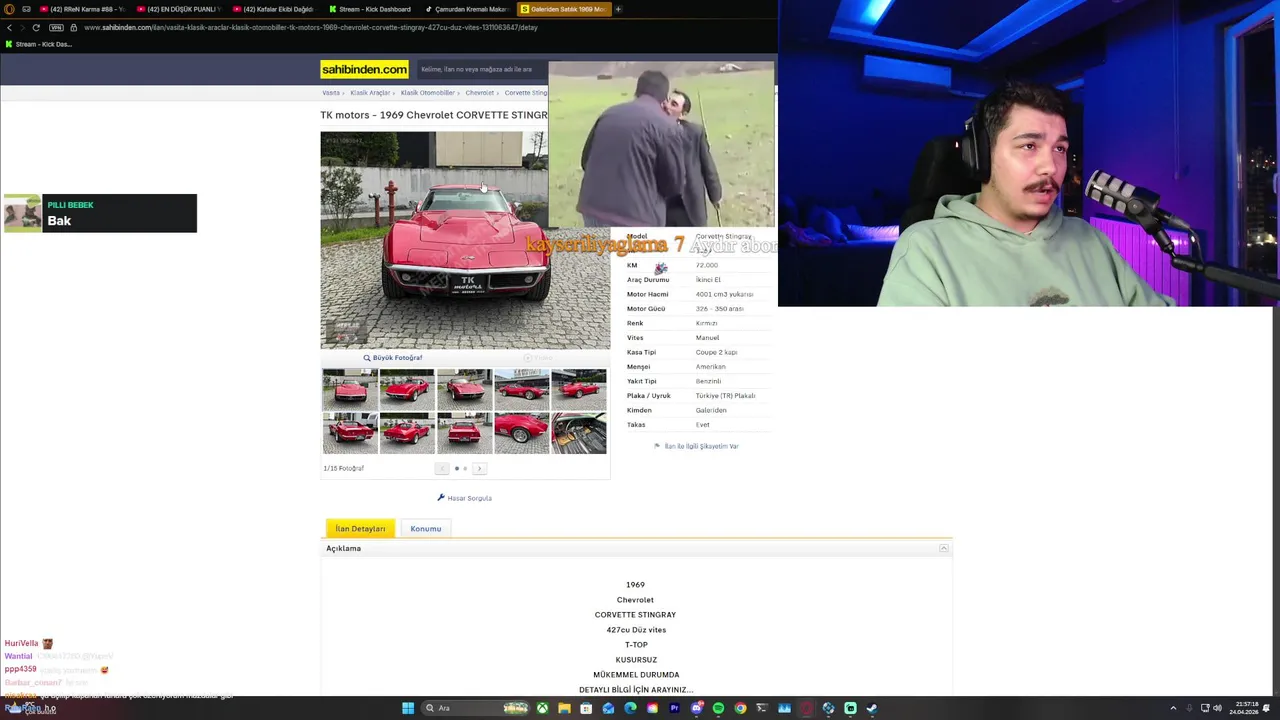Viewport: 1280px width, 720px height.
Task: Open Google Chrome from taskbar
Action: [x=740, y=708]
